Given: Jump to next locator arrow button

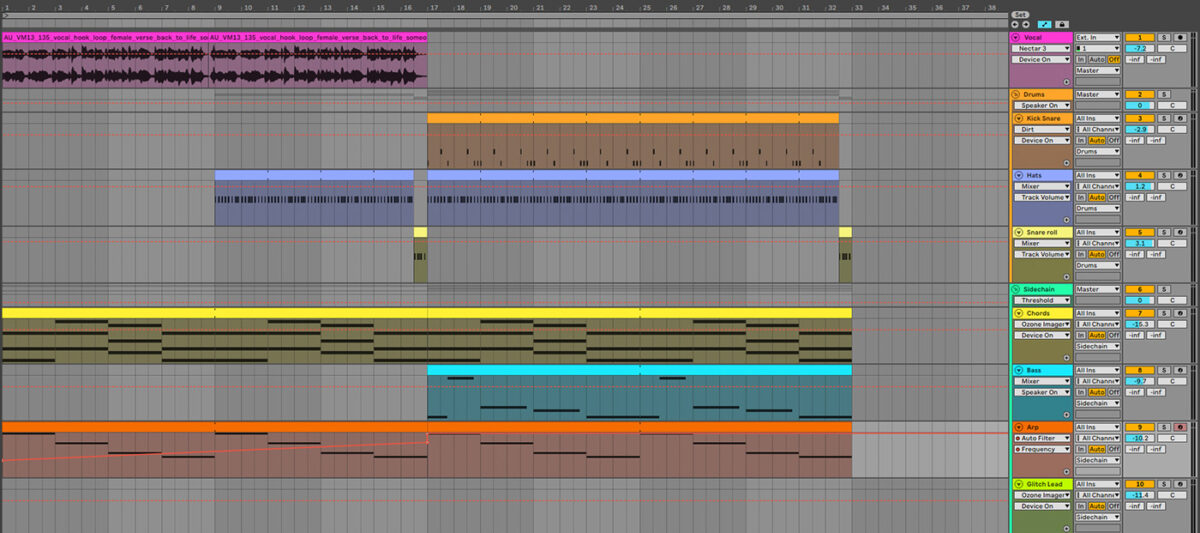Looking at the screenshot, I should 1024,23.
